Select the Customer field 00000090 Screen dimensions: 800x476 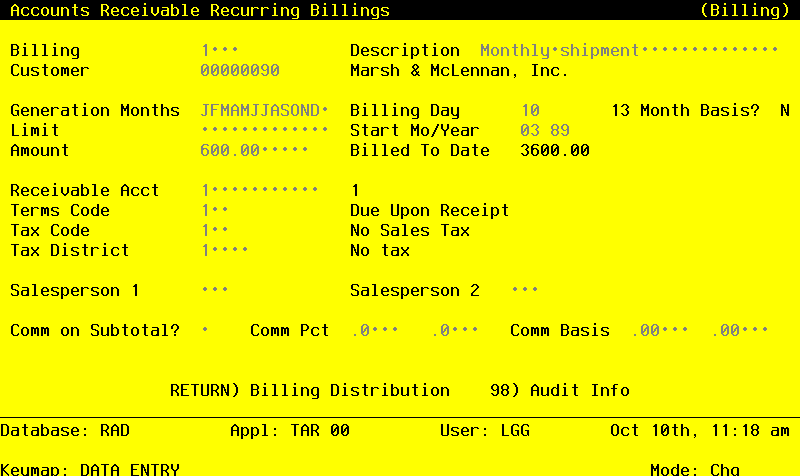(240, 70)
